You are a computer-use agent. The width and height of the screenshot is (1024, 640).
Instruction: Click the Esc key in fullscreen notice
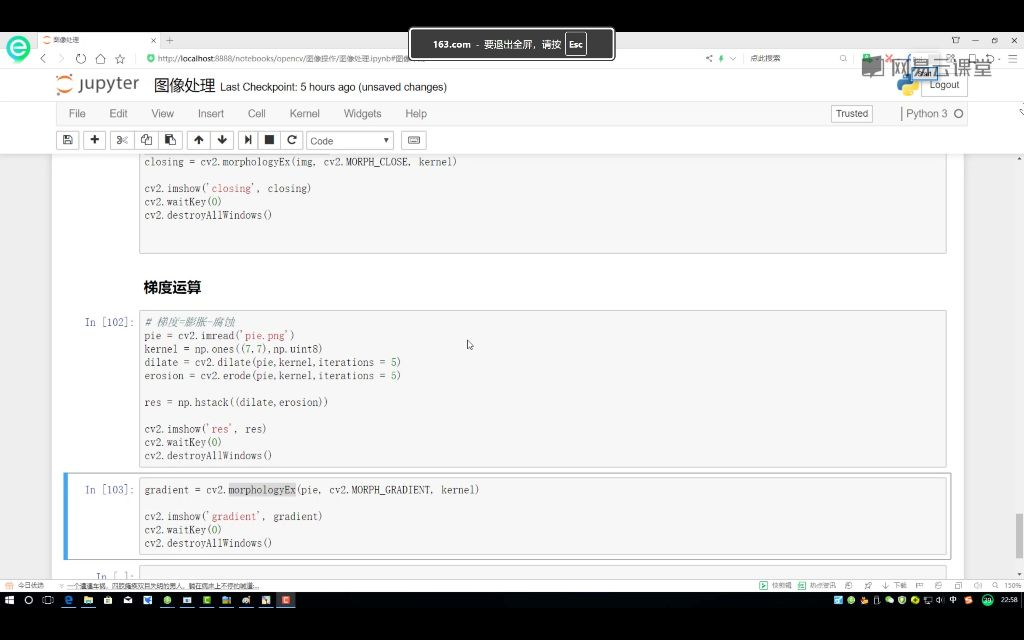[x=575, y=44]
